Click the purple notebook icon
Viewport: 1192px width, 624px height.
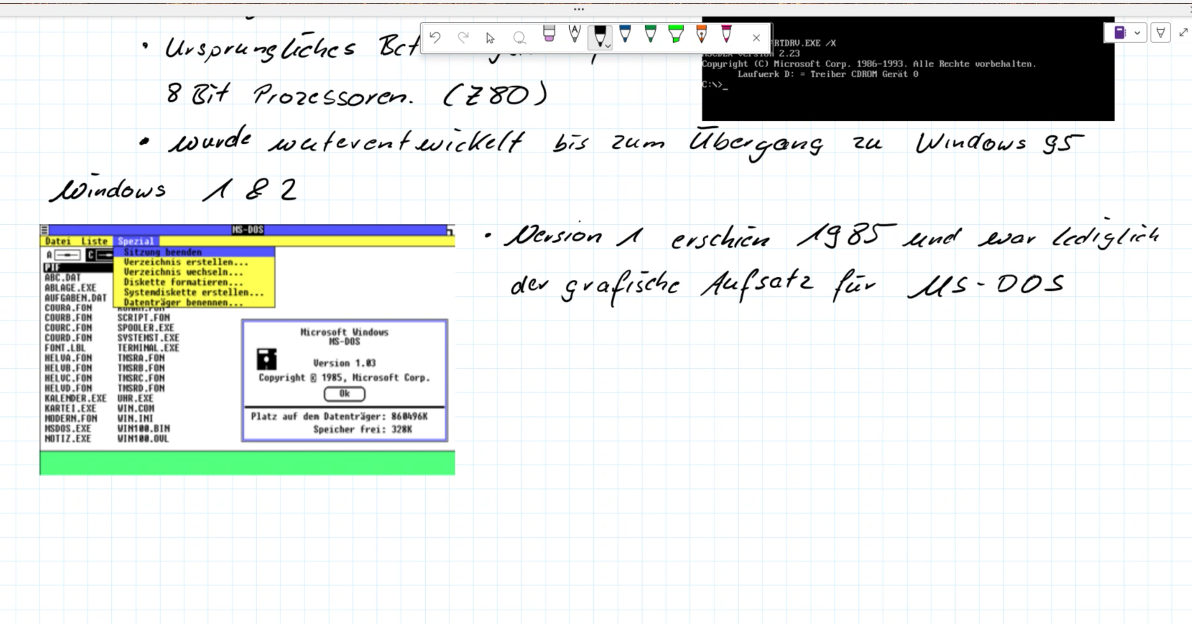click(x=1120, y=33)
